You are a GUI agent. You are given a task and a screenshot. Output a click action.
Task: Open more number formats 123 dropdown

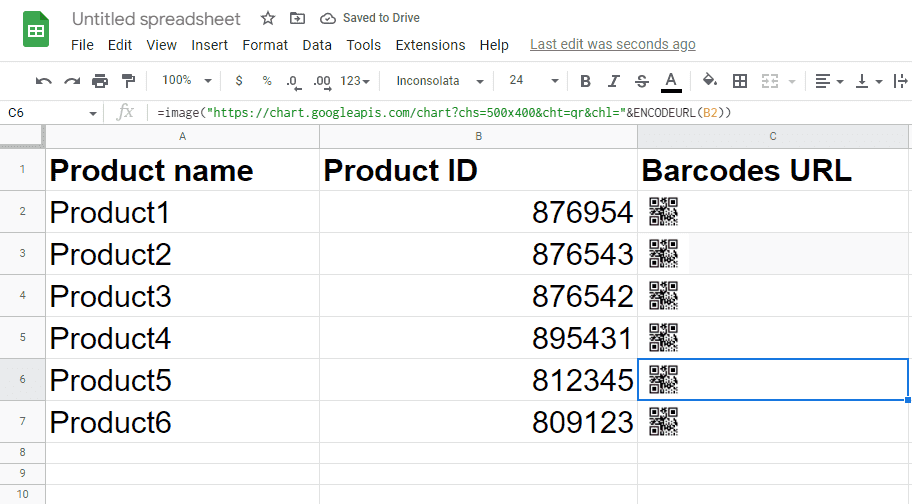(355, 81)
